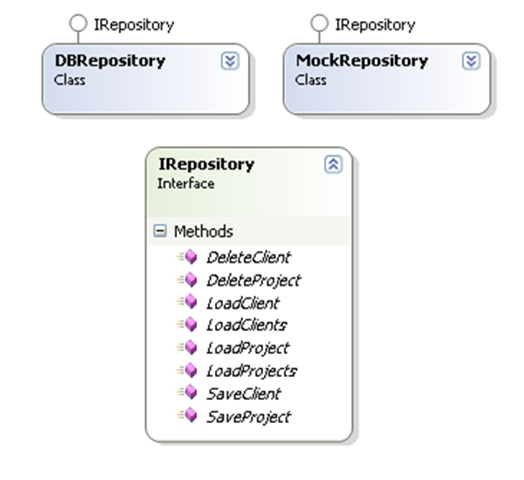Image resolution: width=524 pixels, height=480 pixels.
Task: Collapse the IRepository interface box
Action: pyautogui.click(x=333, y=164)
